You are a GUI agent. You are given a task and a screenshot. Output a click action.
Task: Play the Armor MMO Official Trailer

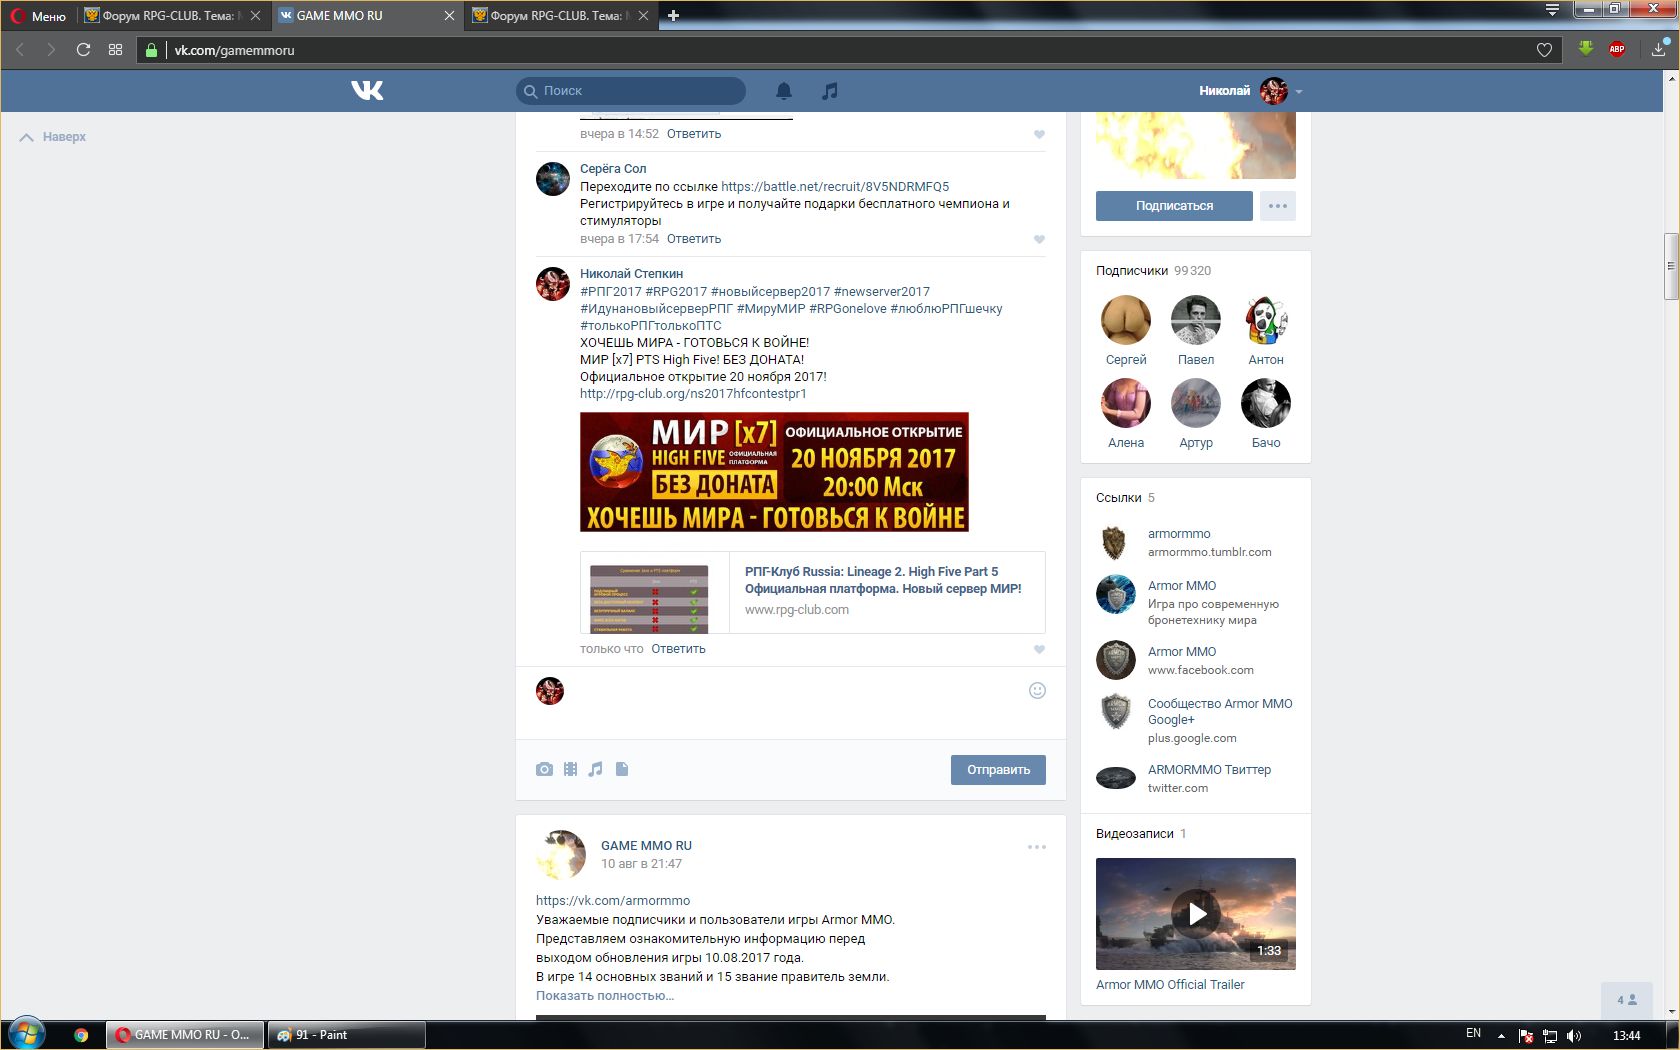pos(1196,913)
